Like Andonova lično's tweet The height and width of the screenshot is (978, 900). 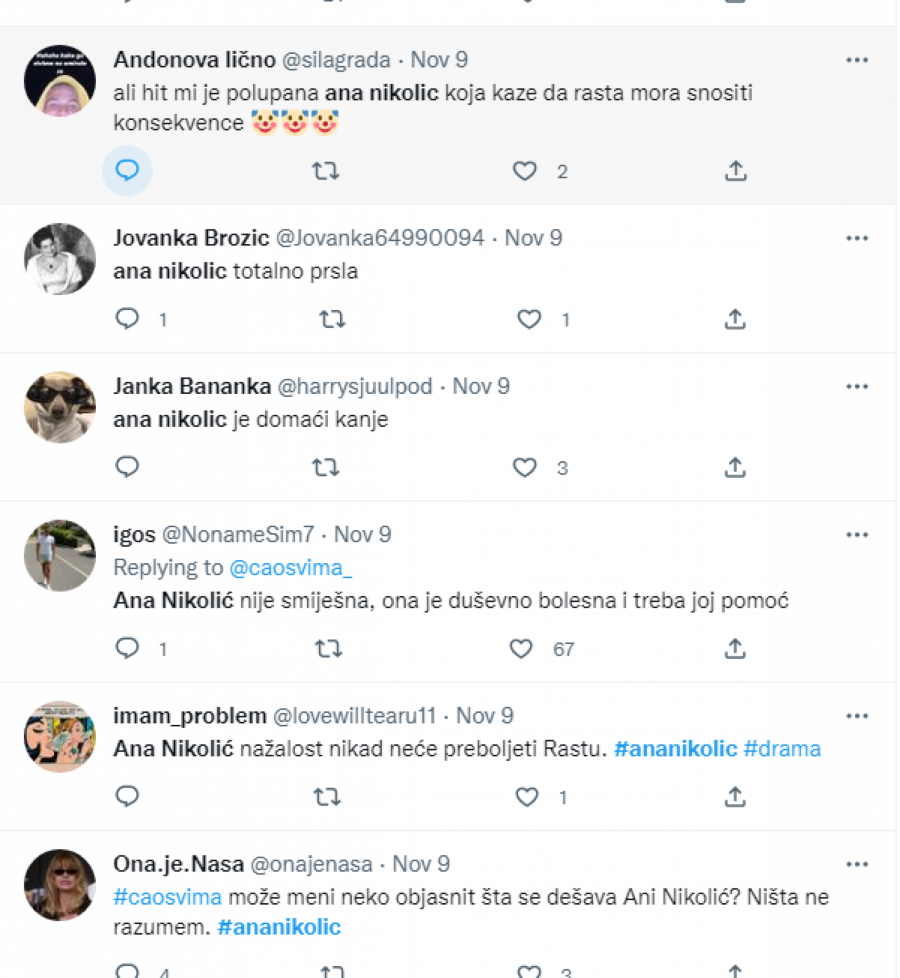[x=525, y=171]
